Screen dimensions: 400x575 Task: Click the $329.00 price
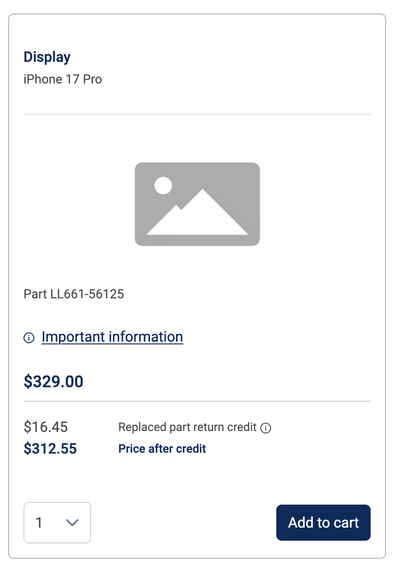coord(54,382)
